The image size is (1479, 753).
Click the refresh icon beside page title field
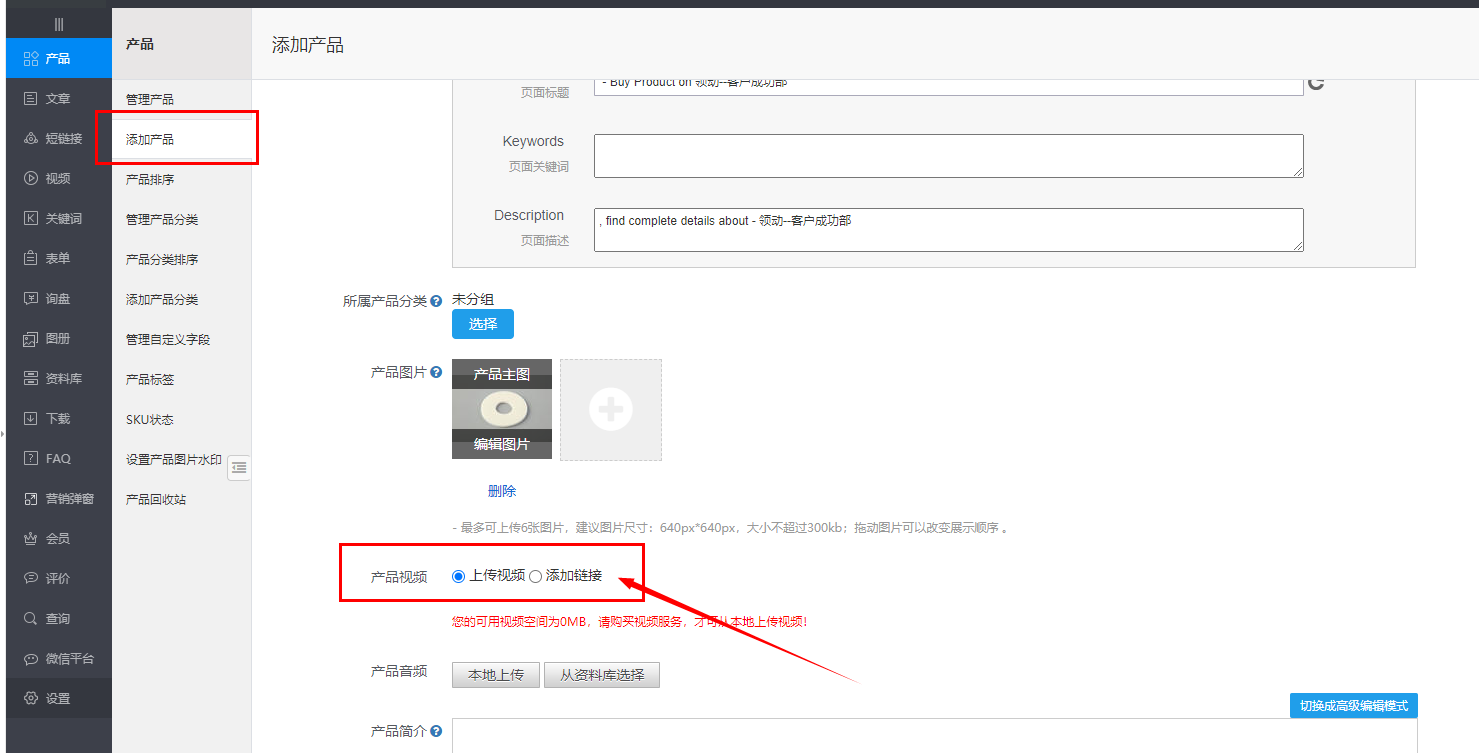1316,83
